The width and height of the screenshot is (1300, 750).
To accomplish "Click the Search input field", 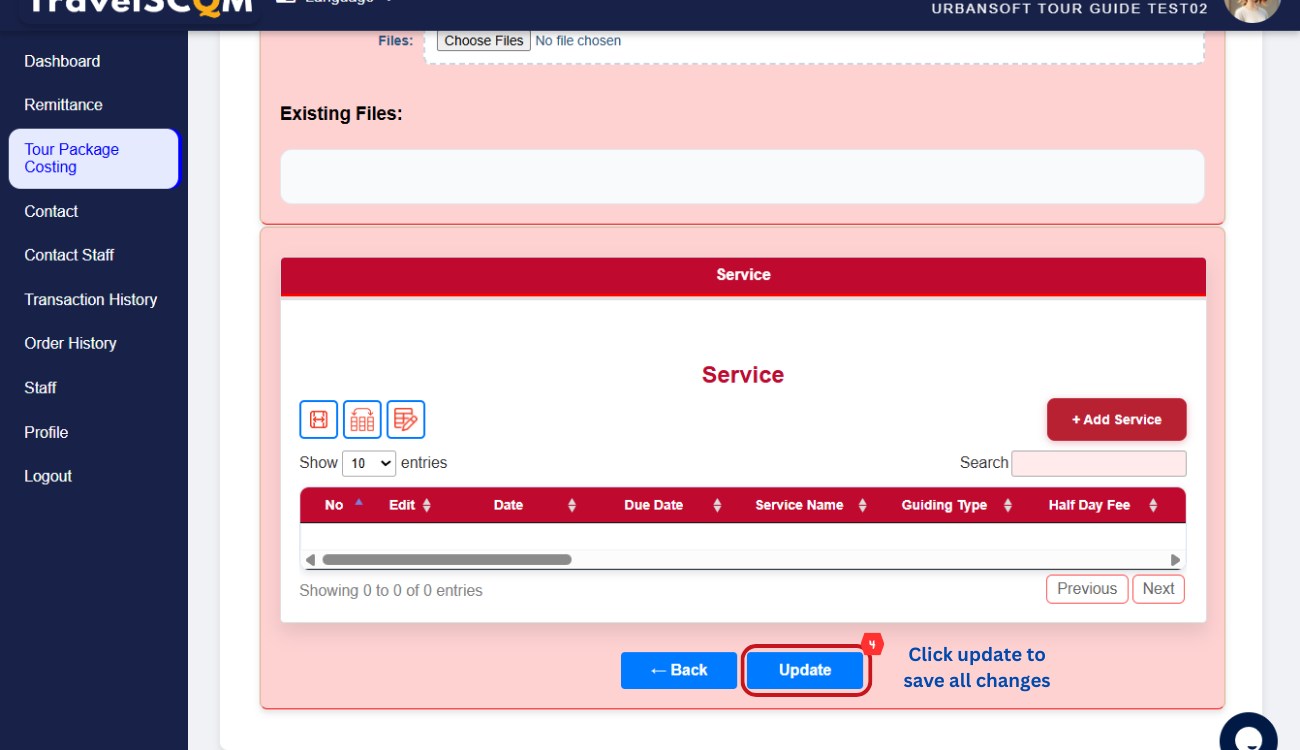I will (1098, 464).
